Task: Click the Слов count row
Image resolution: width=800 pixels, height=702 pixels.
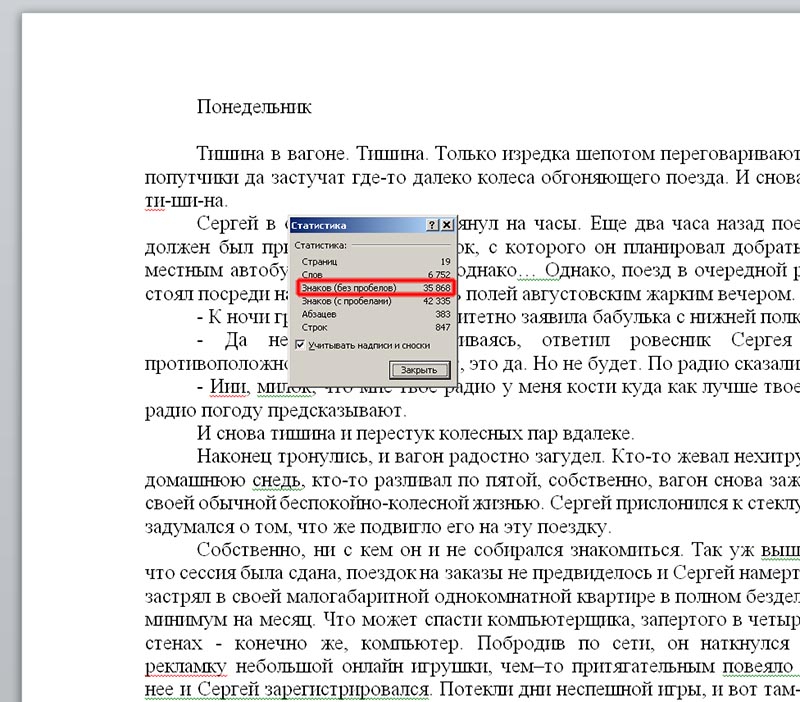Action: click(376, 274)
